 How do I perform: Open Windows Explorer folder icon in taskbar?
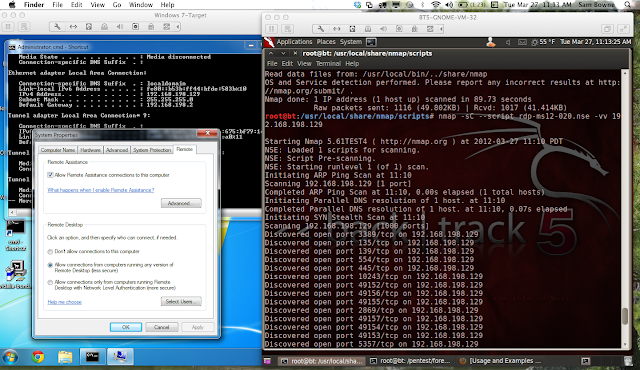tap(65, 357)
